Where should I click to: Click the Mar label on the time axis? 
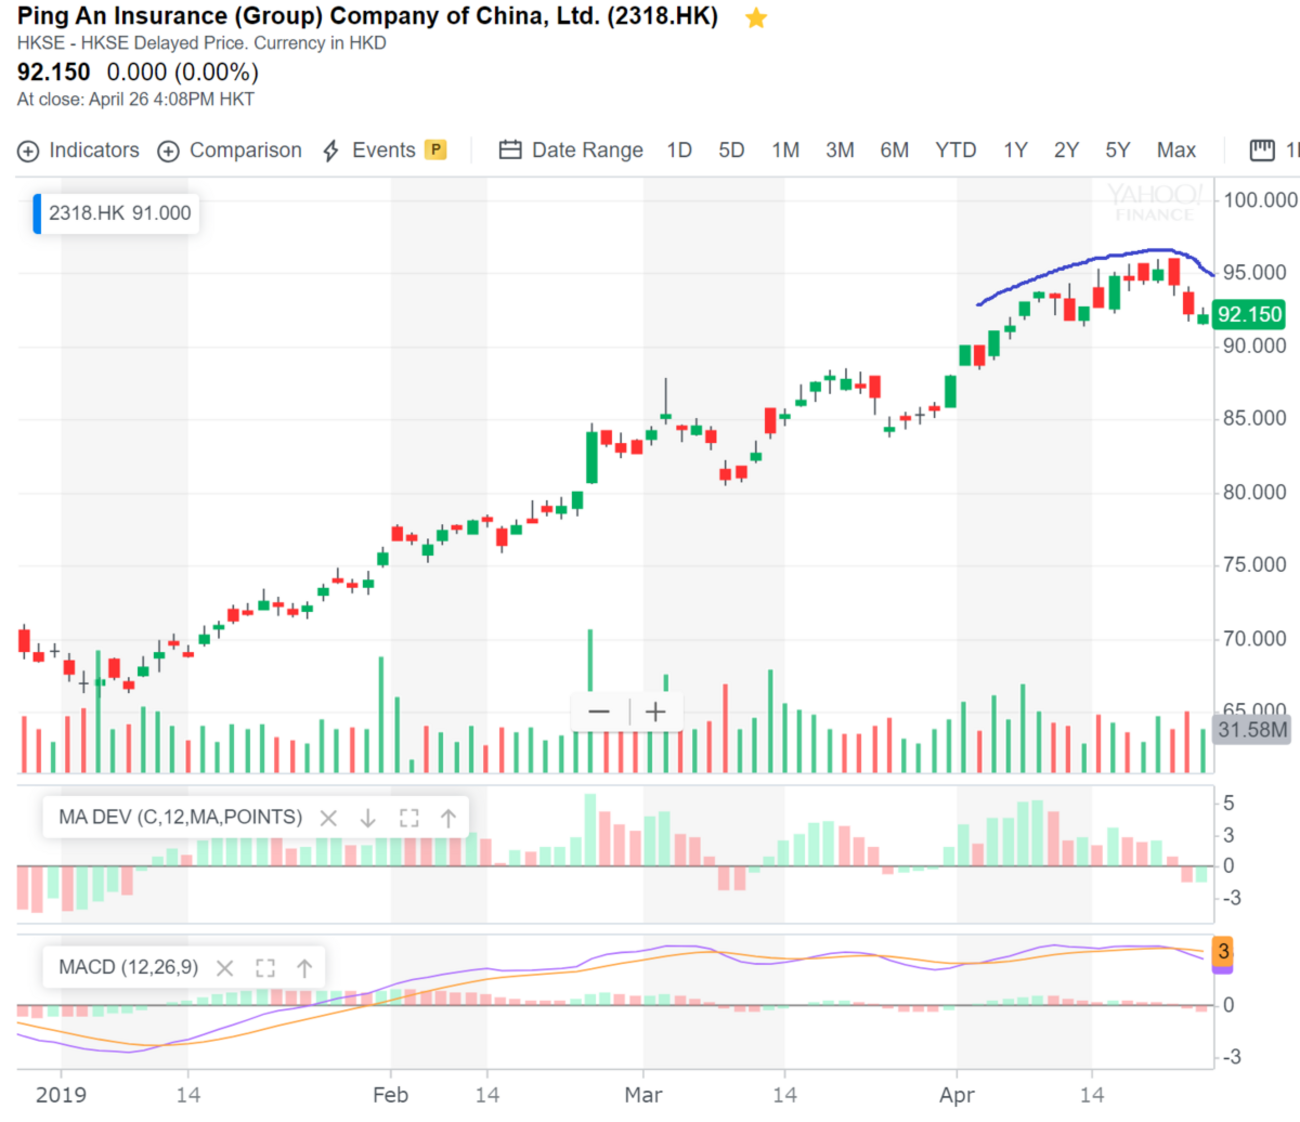coord(643,1094)
